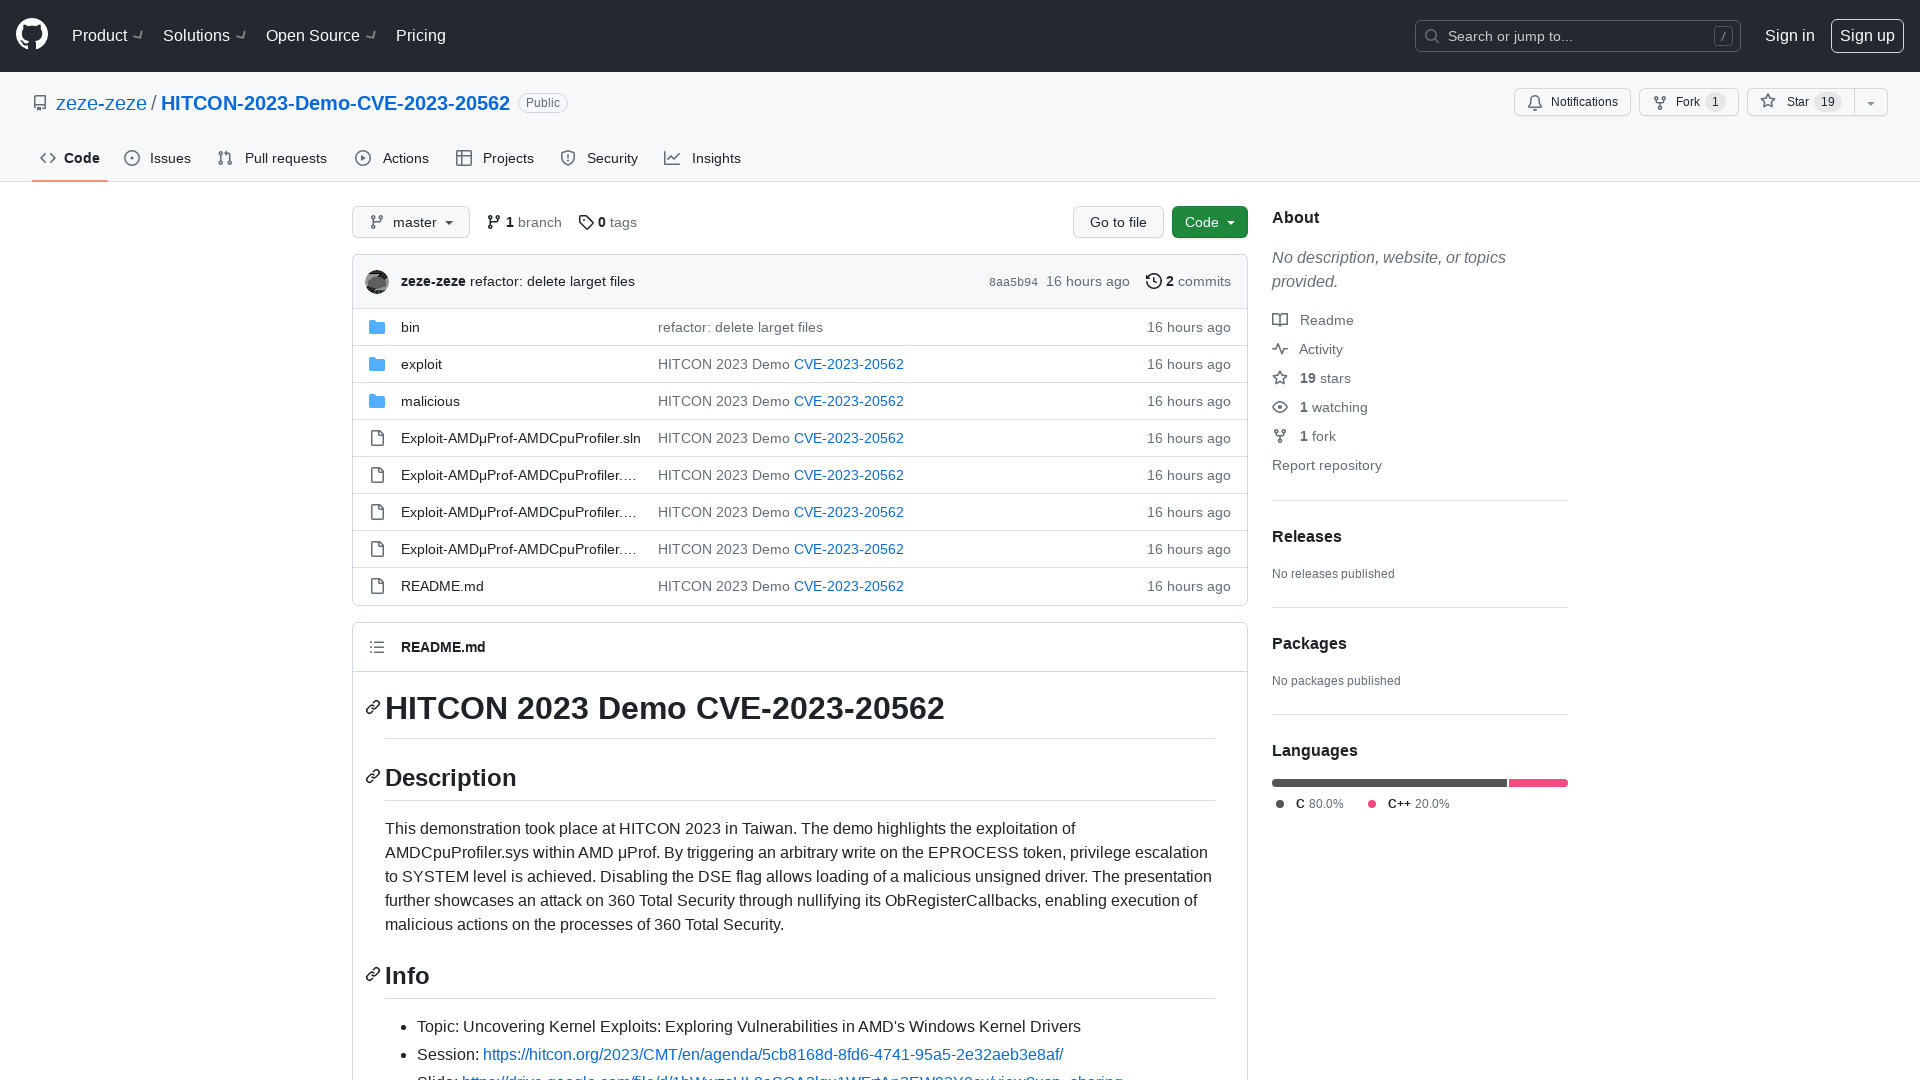
Task: Open the CVE-2023-20562 link in exploit row
Action: tap(849, 364)
